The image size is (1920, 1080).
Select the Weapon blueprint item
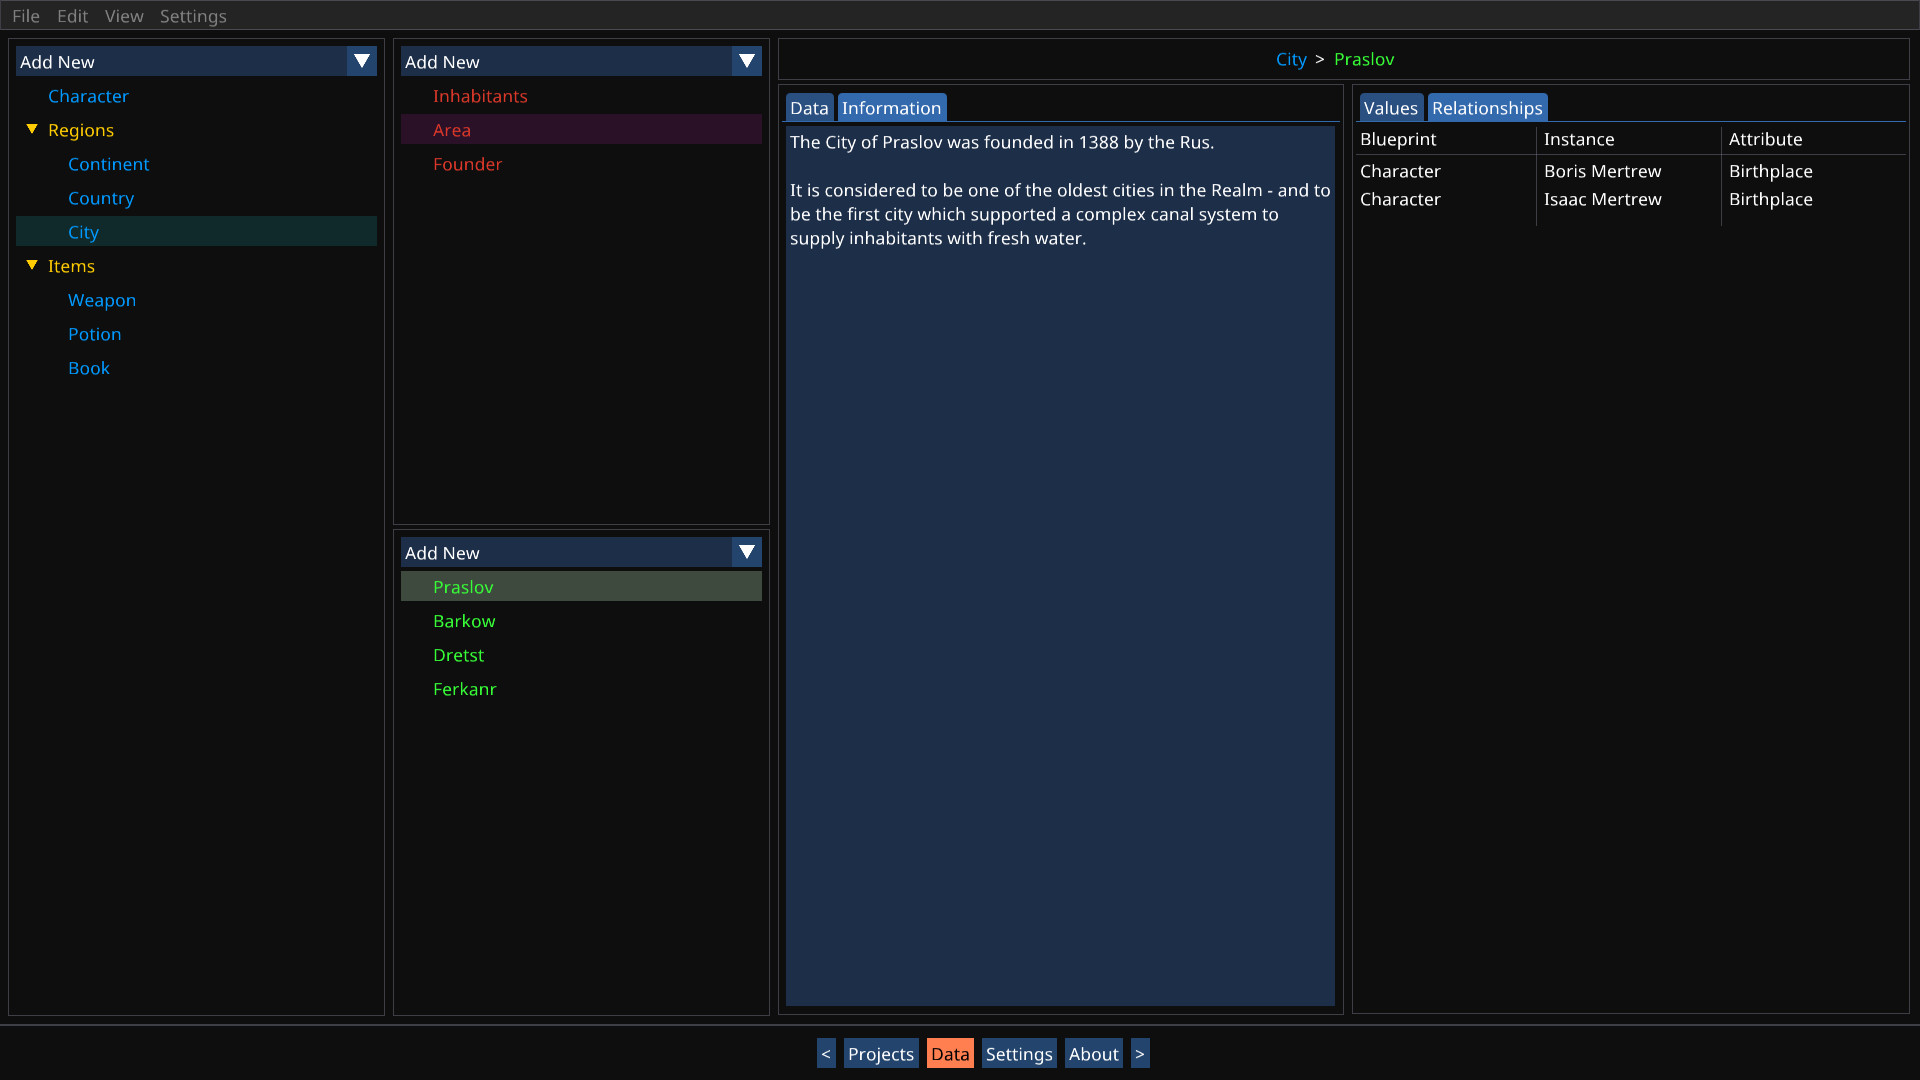102,300
